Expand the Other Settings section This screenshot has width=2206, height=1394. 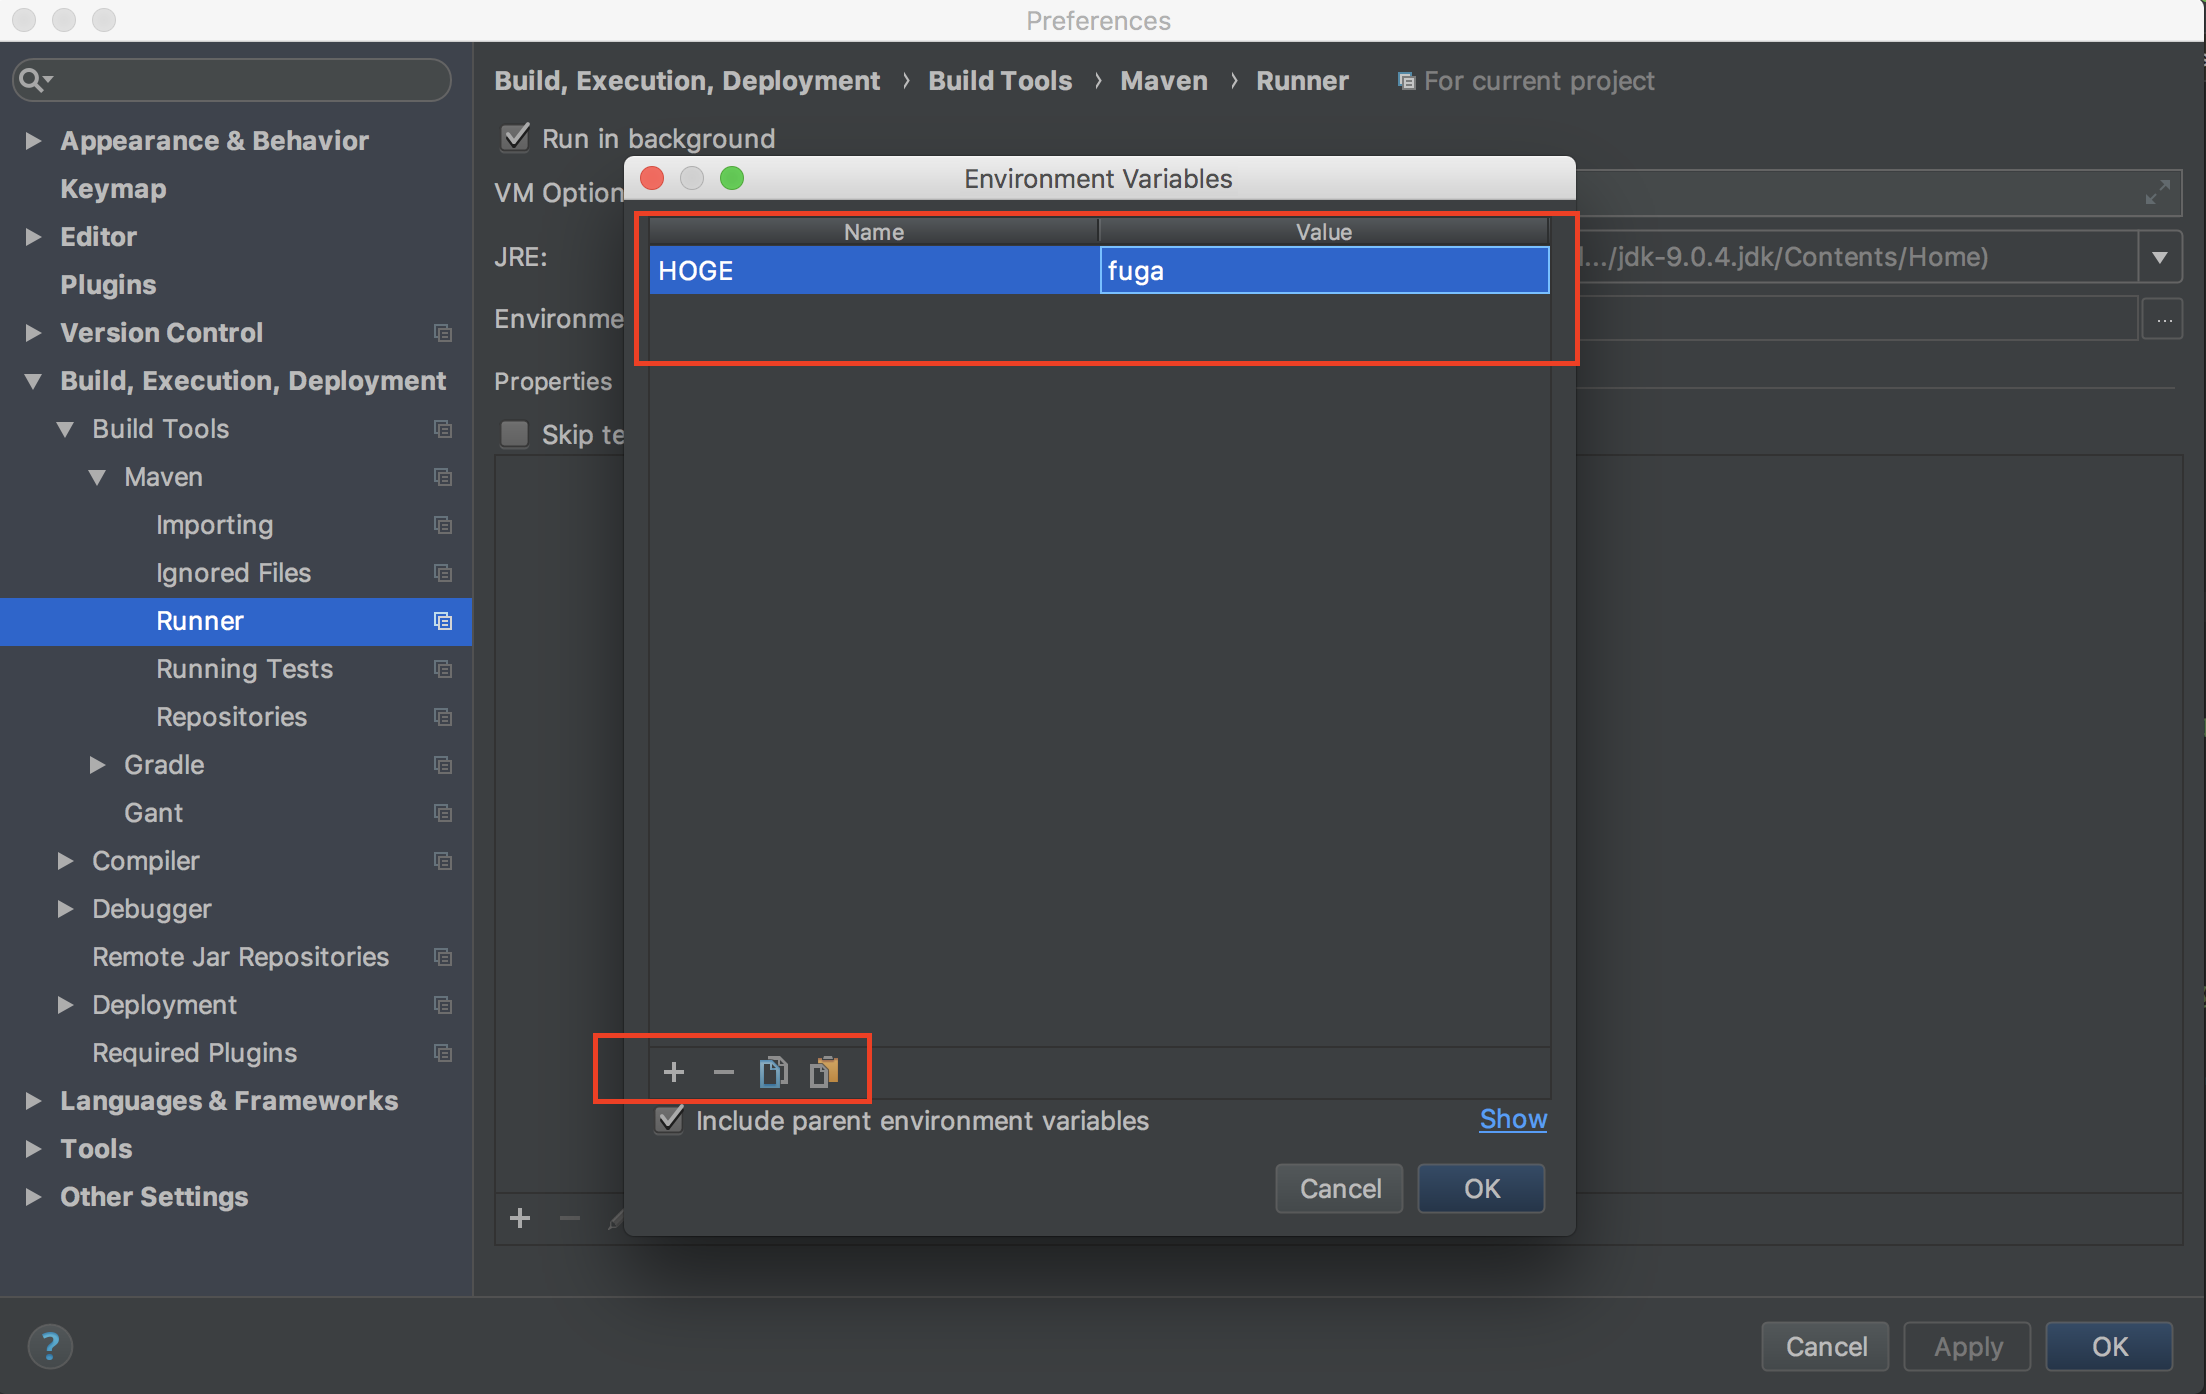33,1197
